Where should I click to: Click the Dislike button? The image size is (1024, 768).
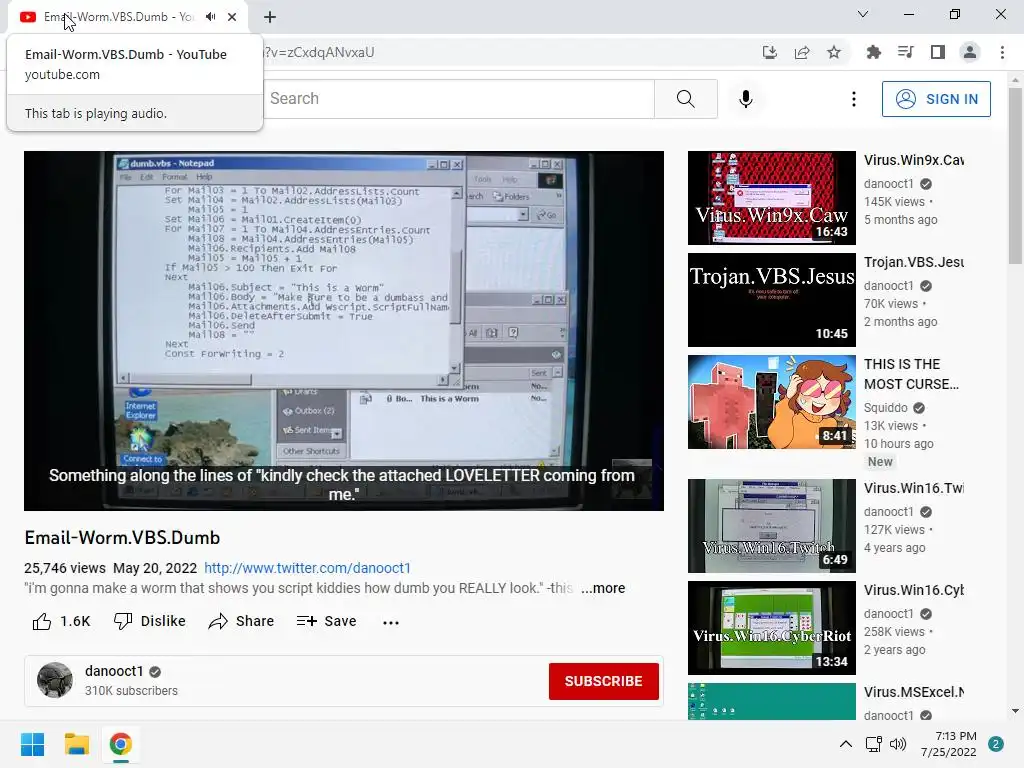pos(150,621)
